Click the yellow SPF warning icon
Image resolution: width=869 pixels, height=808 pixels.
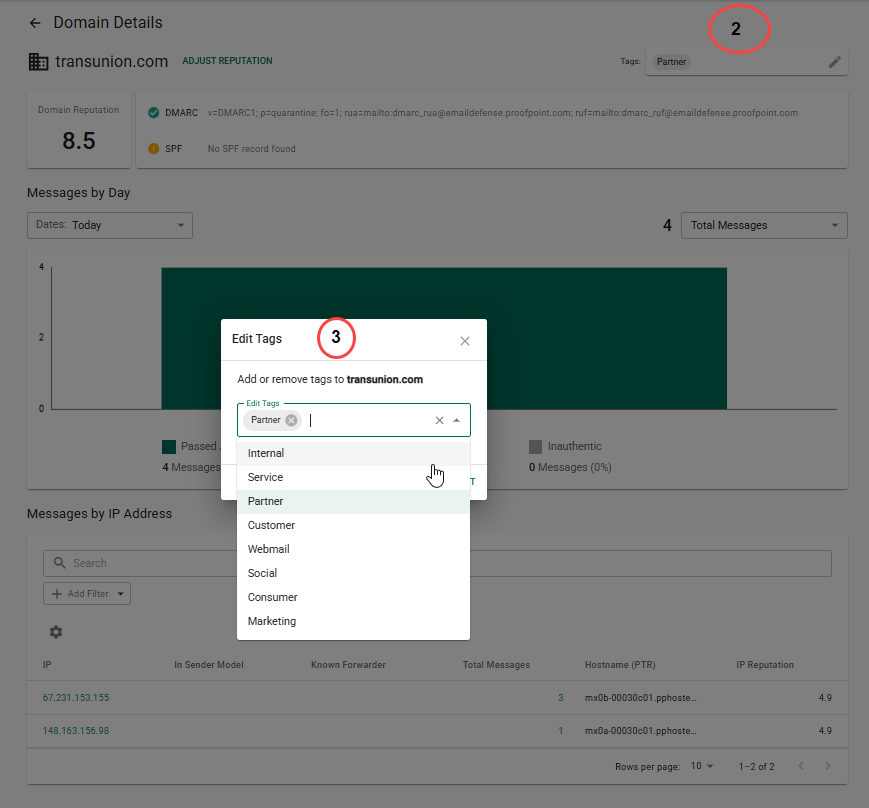coord(152,147)
